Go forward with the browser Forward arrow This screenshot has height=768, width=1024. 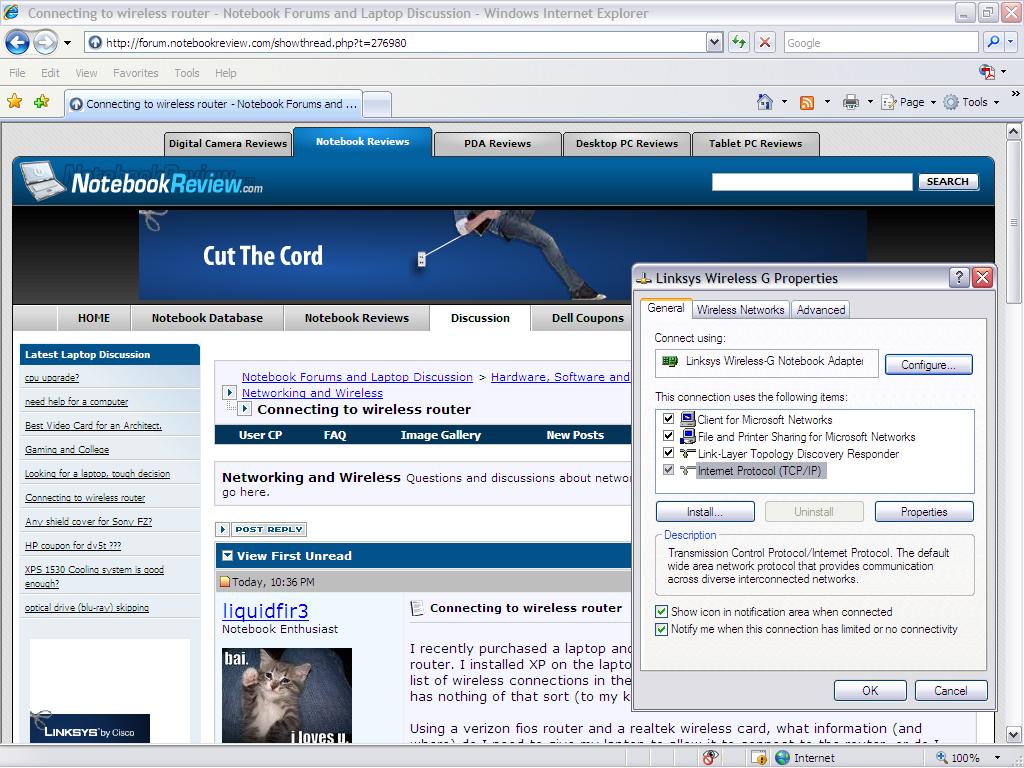45,43
